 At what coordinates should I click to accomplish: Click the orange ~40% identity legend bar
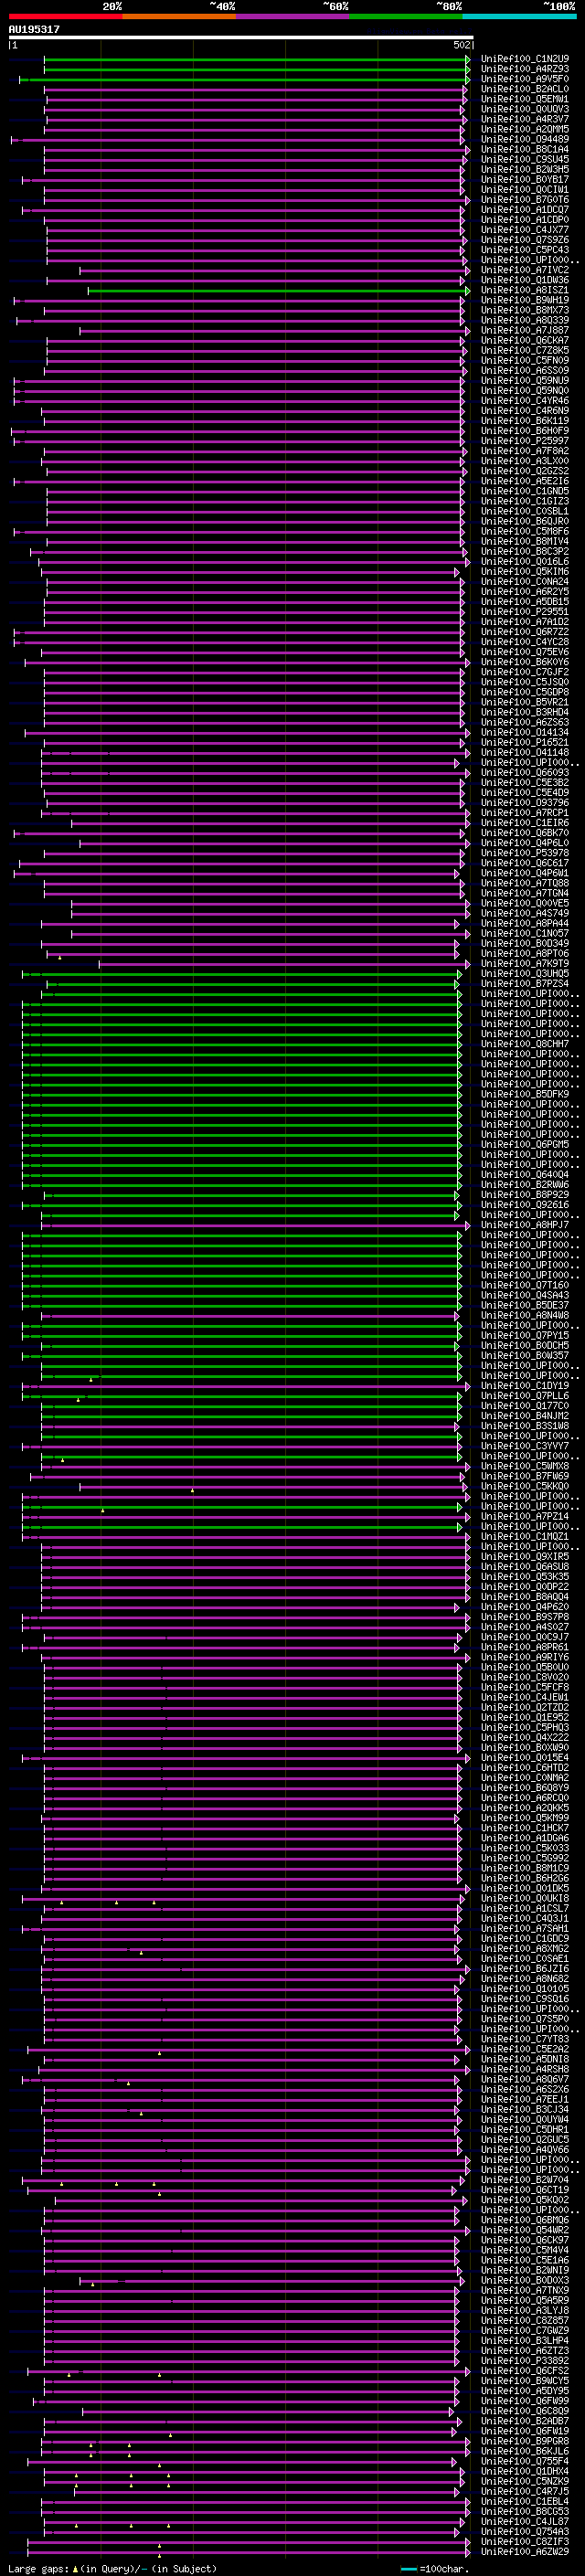tap(179, 16)
